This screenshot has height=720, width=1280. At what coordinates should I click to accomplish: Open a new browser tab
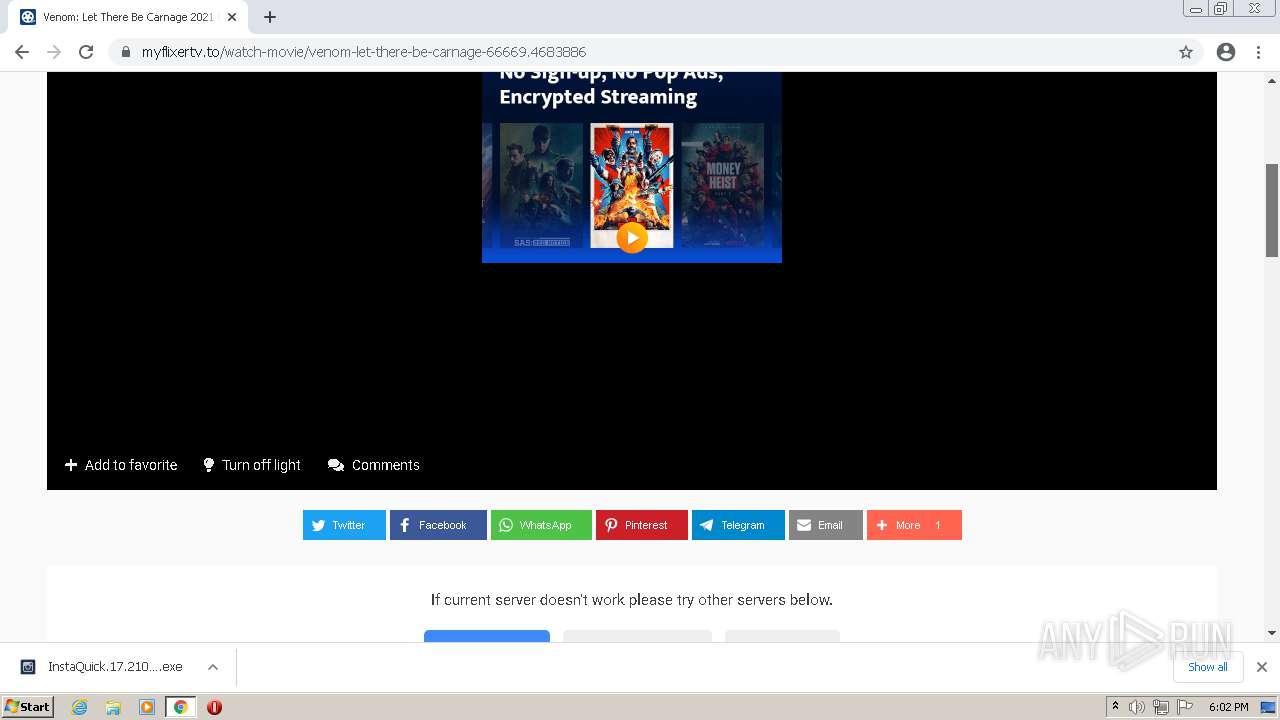click(x=270, y=17)
